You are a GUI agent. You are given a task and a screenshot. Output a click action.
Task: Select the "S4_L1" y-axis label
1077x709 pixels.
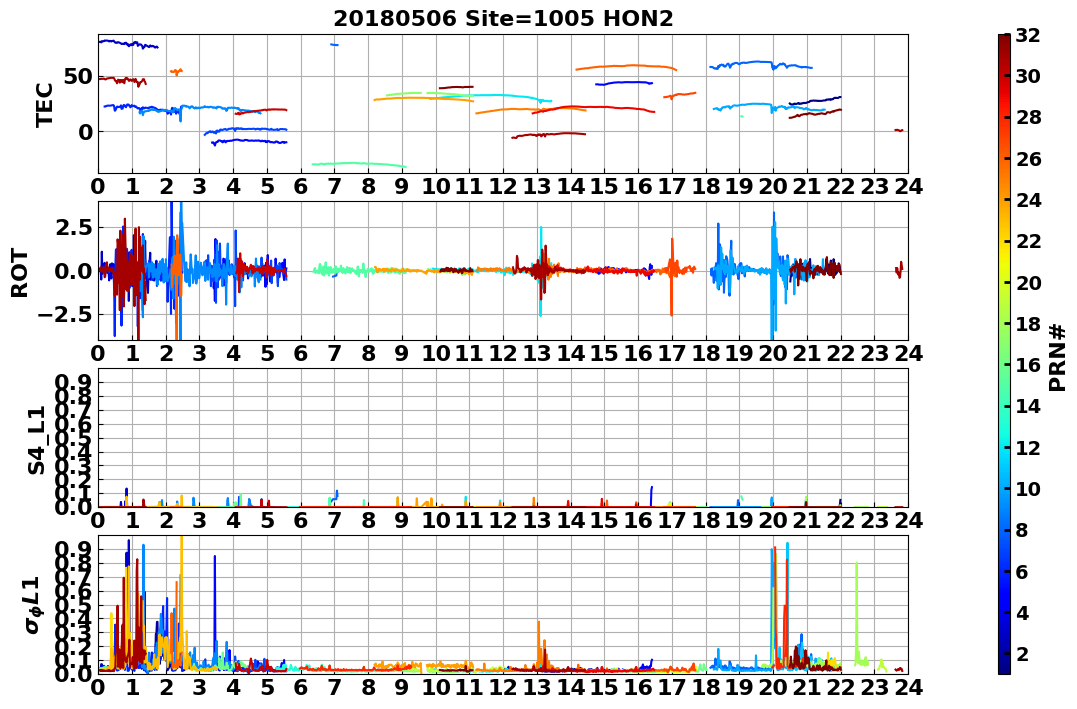click(36, 440)
